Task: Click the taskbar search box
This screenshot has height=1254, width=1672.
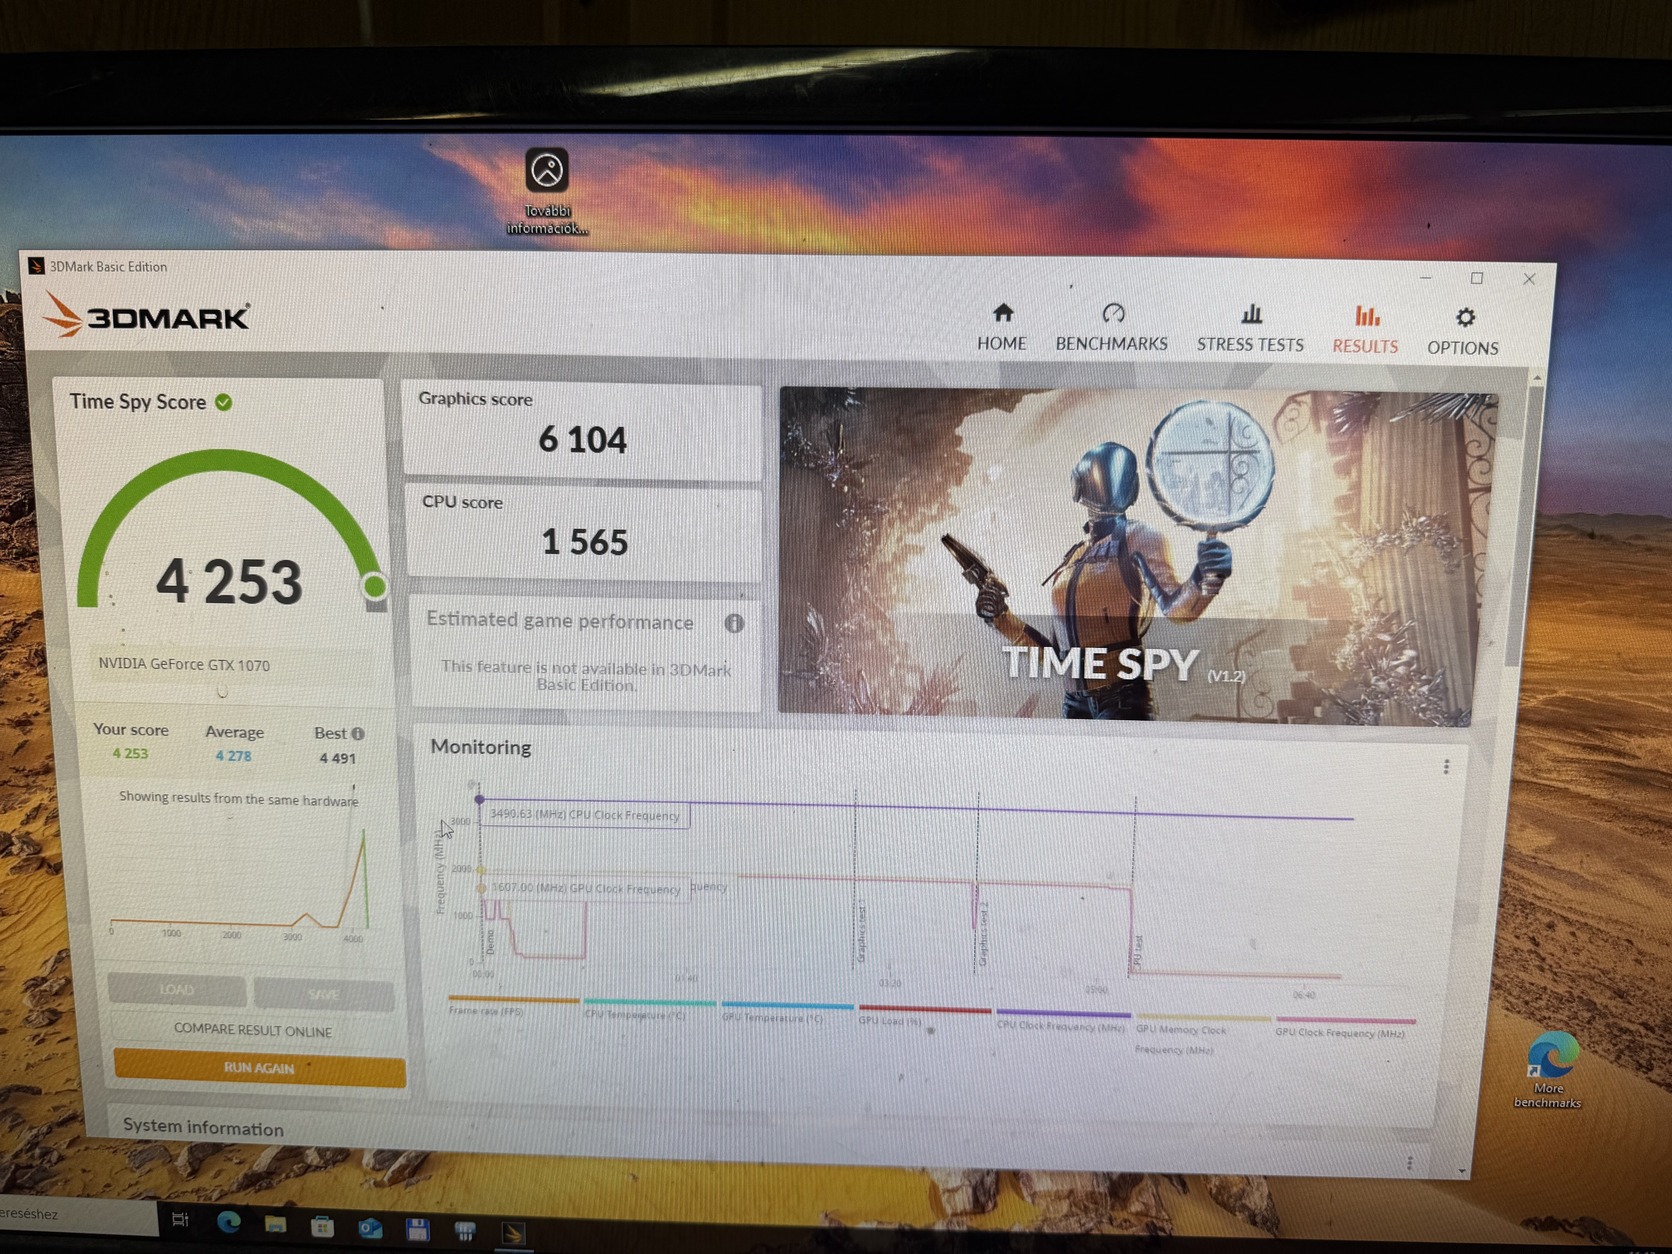Action: point(78,1214)
